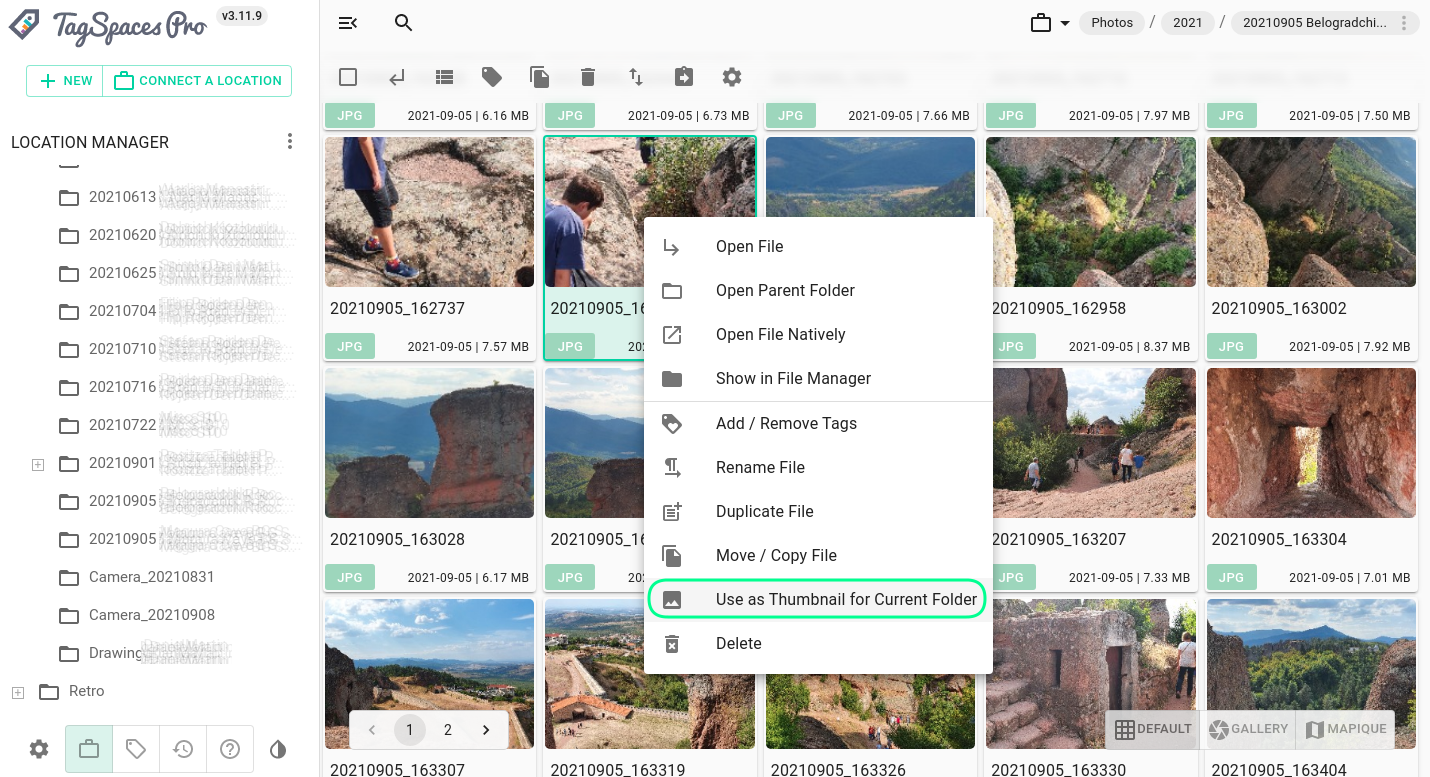Toggle the dark theme half-circle switch
This screenshot has height=777, width=1430.
pyautogui.click(x=278, y=748)
